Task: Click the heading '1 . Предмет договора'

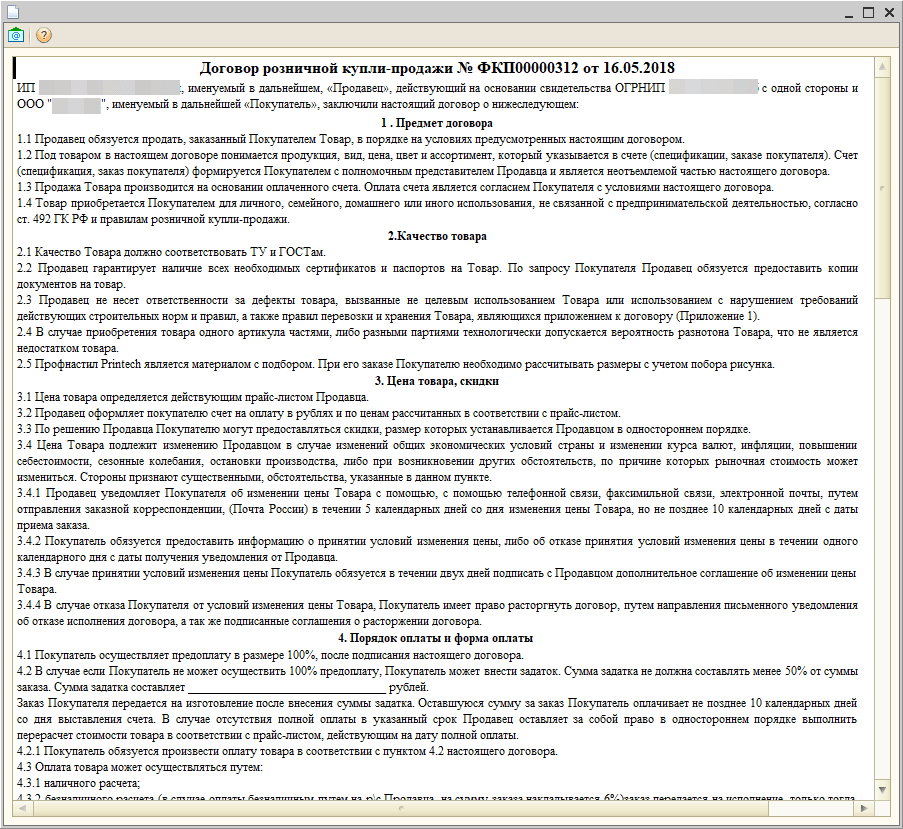Action: pos(437,122)
